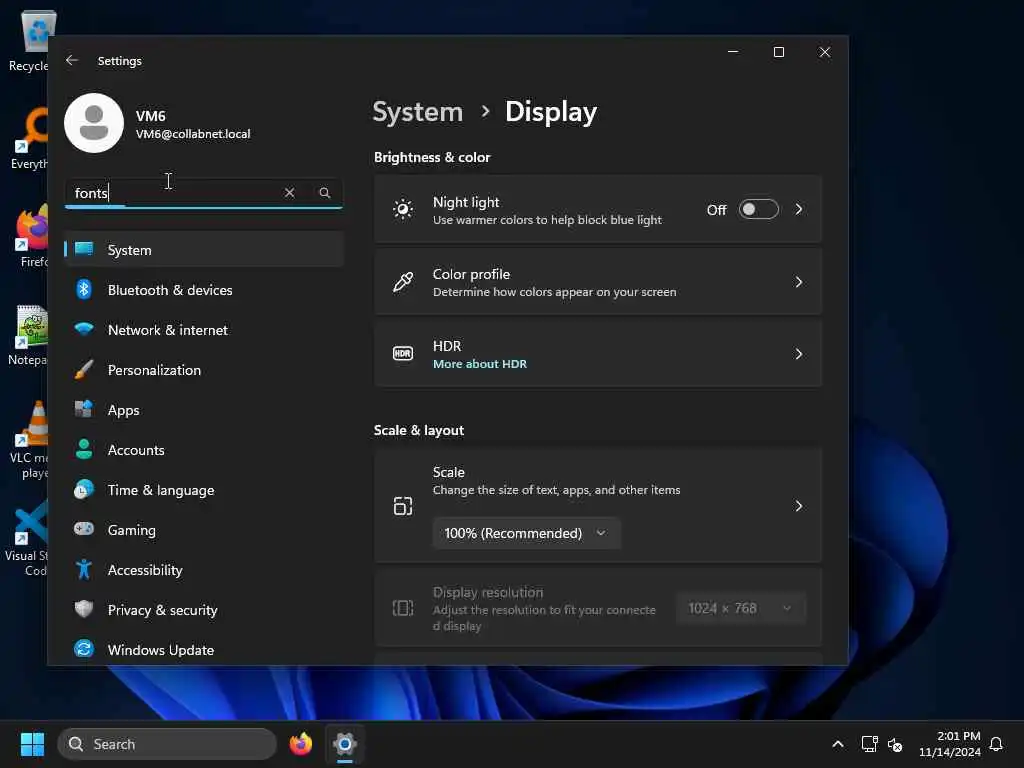Click the Brightness & color heading
This screenshot has height=768, width=1024.
click(x=432, y=157)
